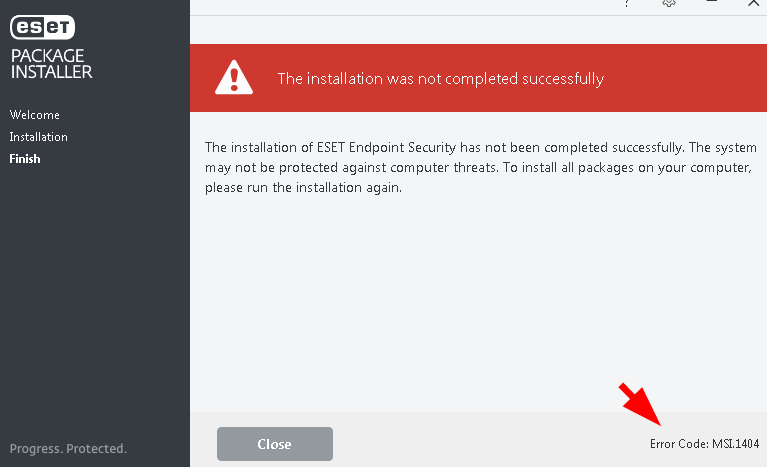Open settings with the gear icon
Viewport: 767px width, 467px height.
pos(669,3)
